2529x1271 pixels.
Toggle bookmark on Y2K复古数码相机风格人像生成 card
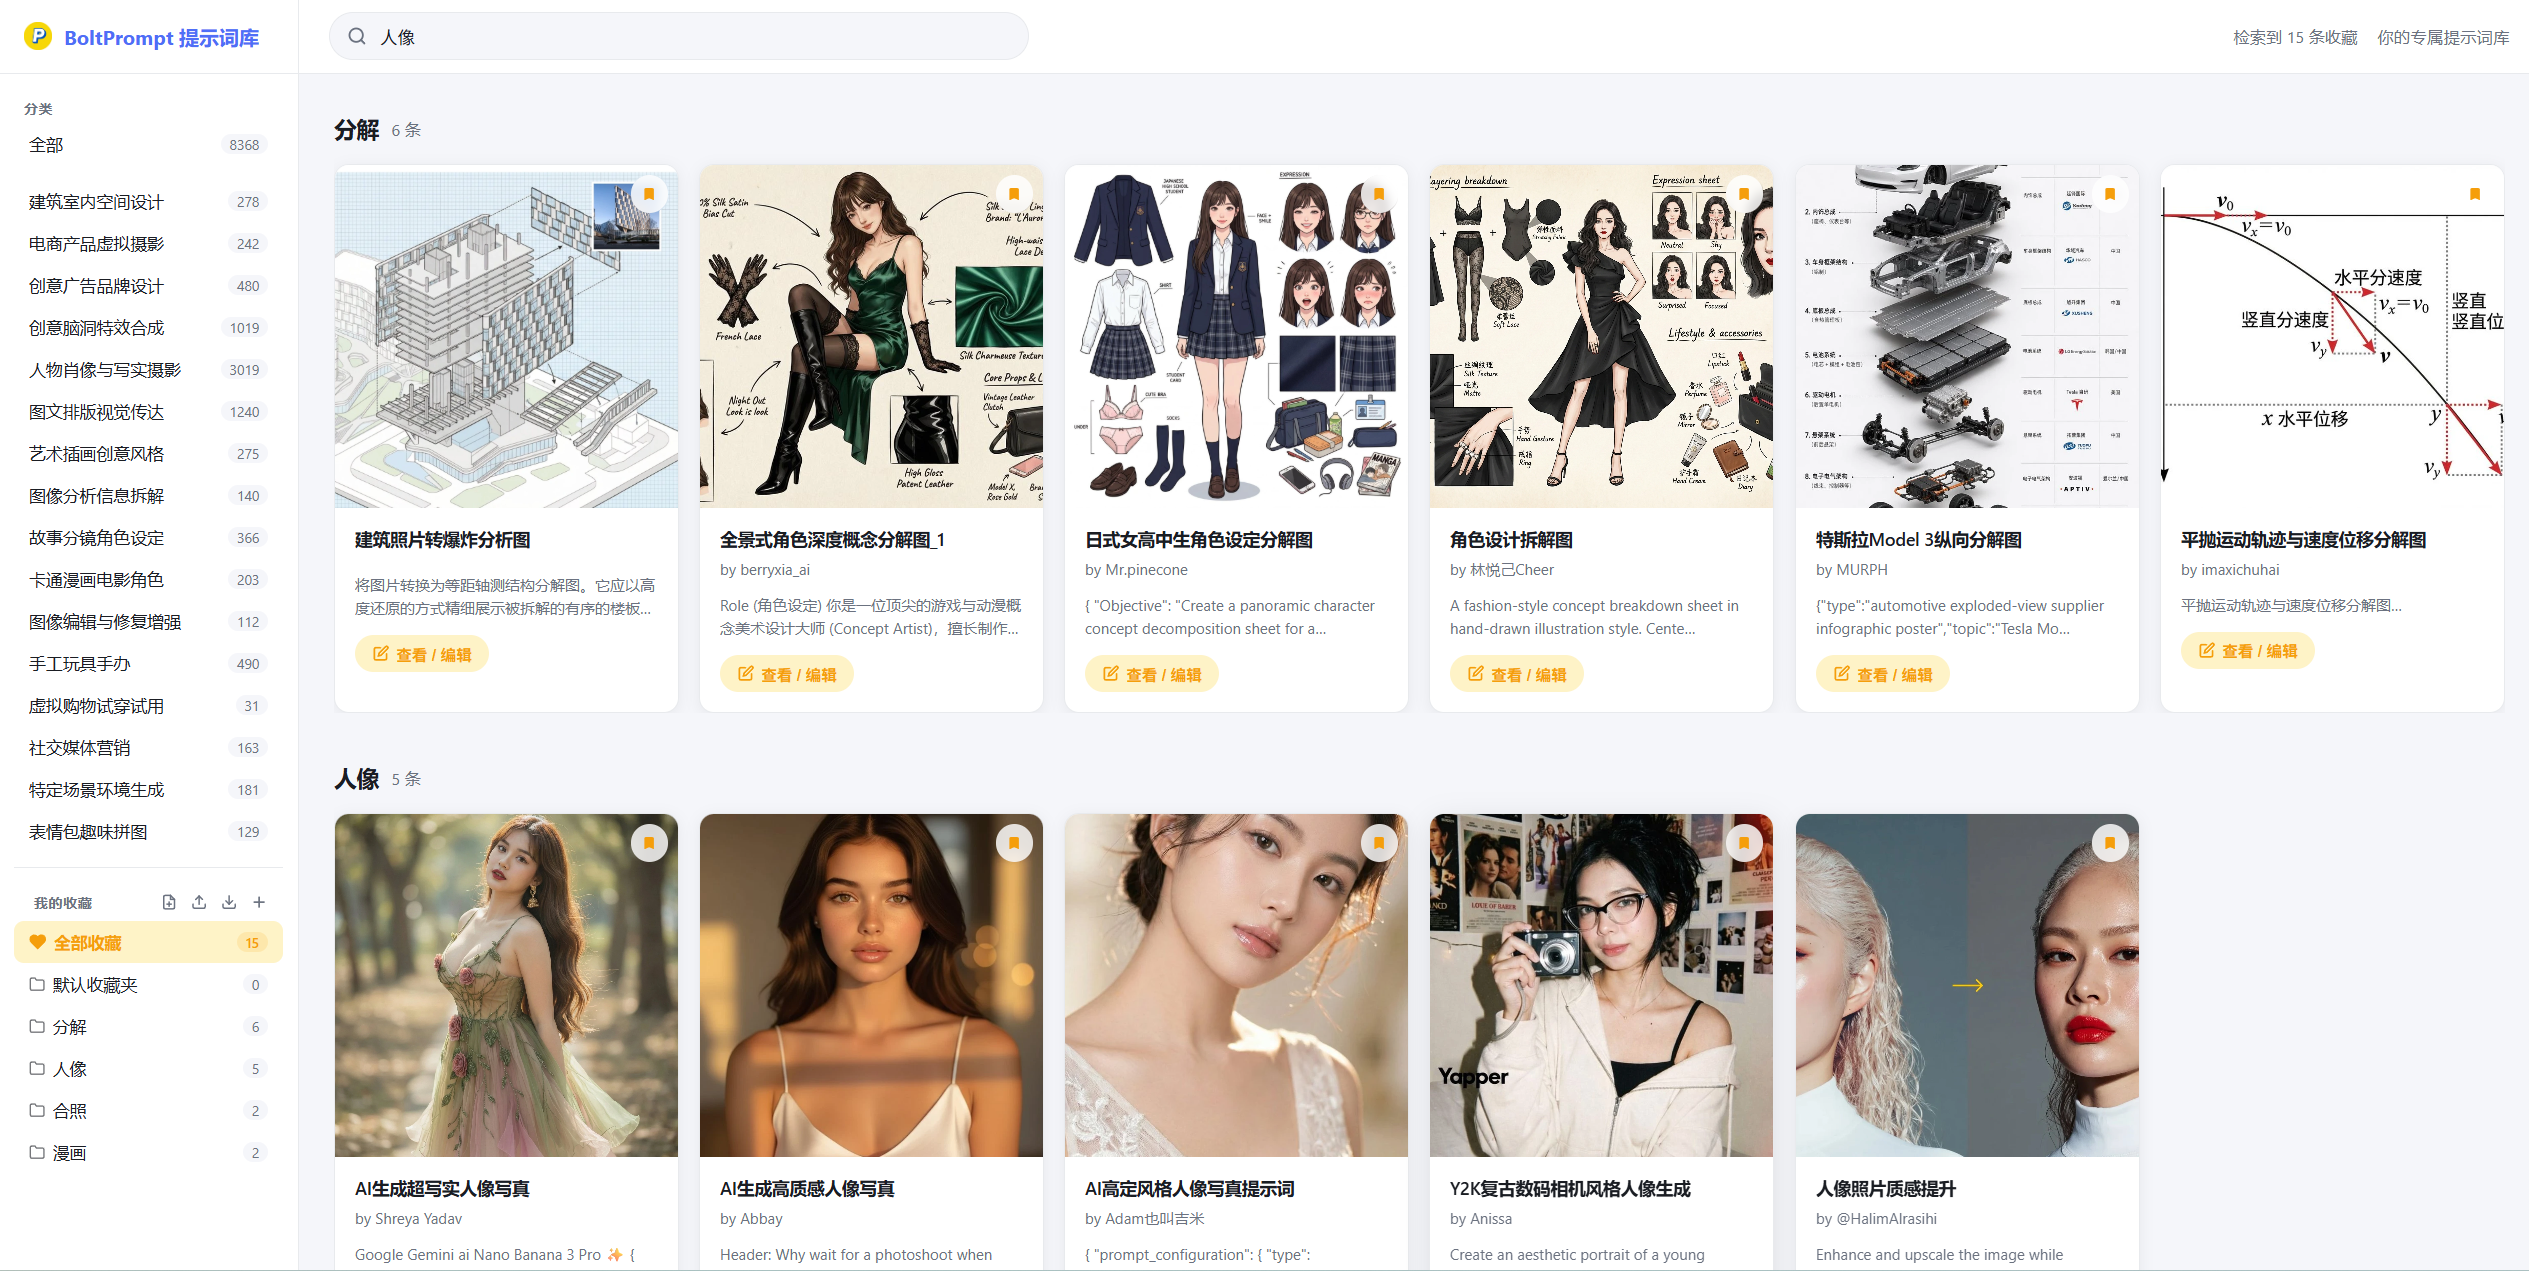[x=1744, y=843]
